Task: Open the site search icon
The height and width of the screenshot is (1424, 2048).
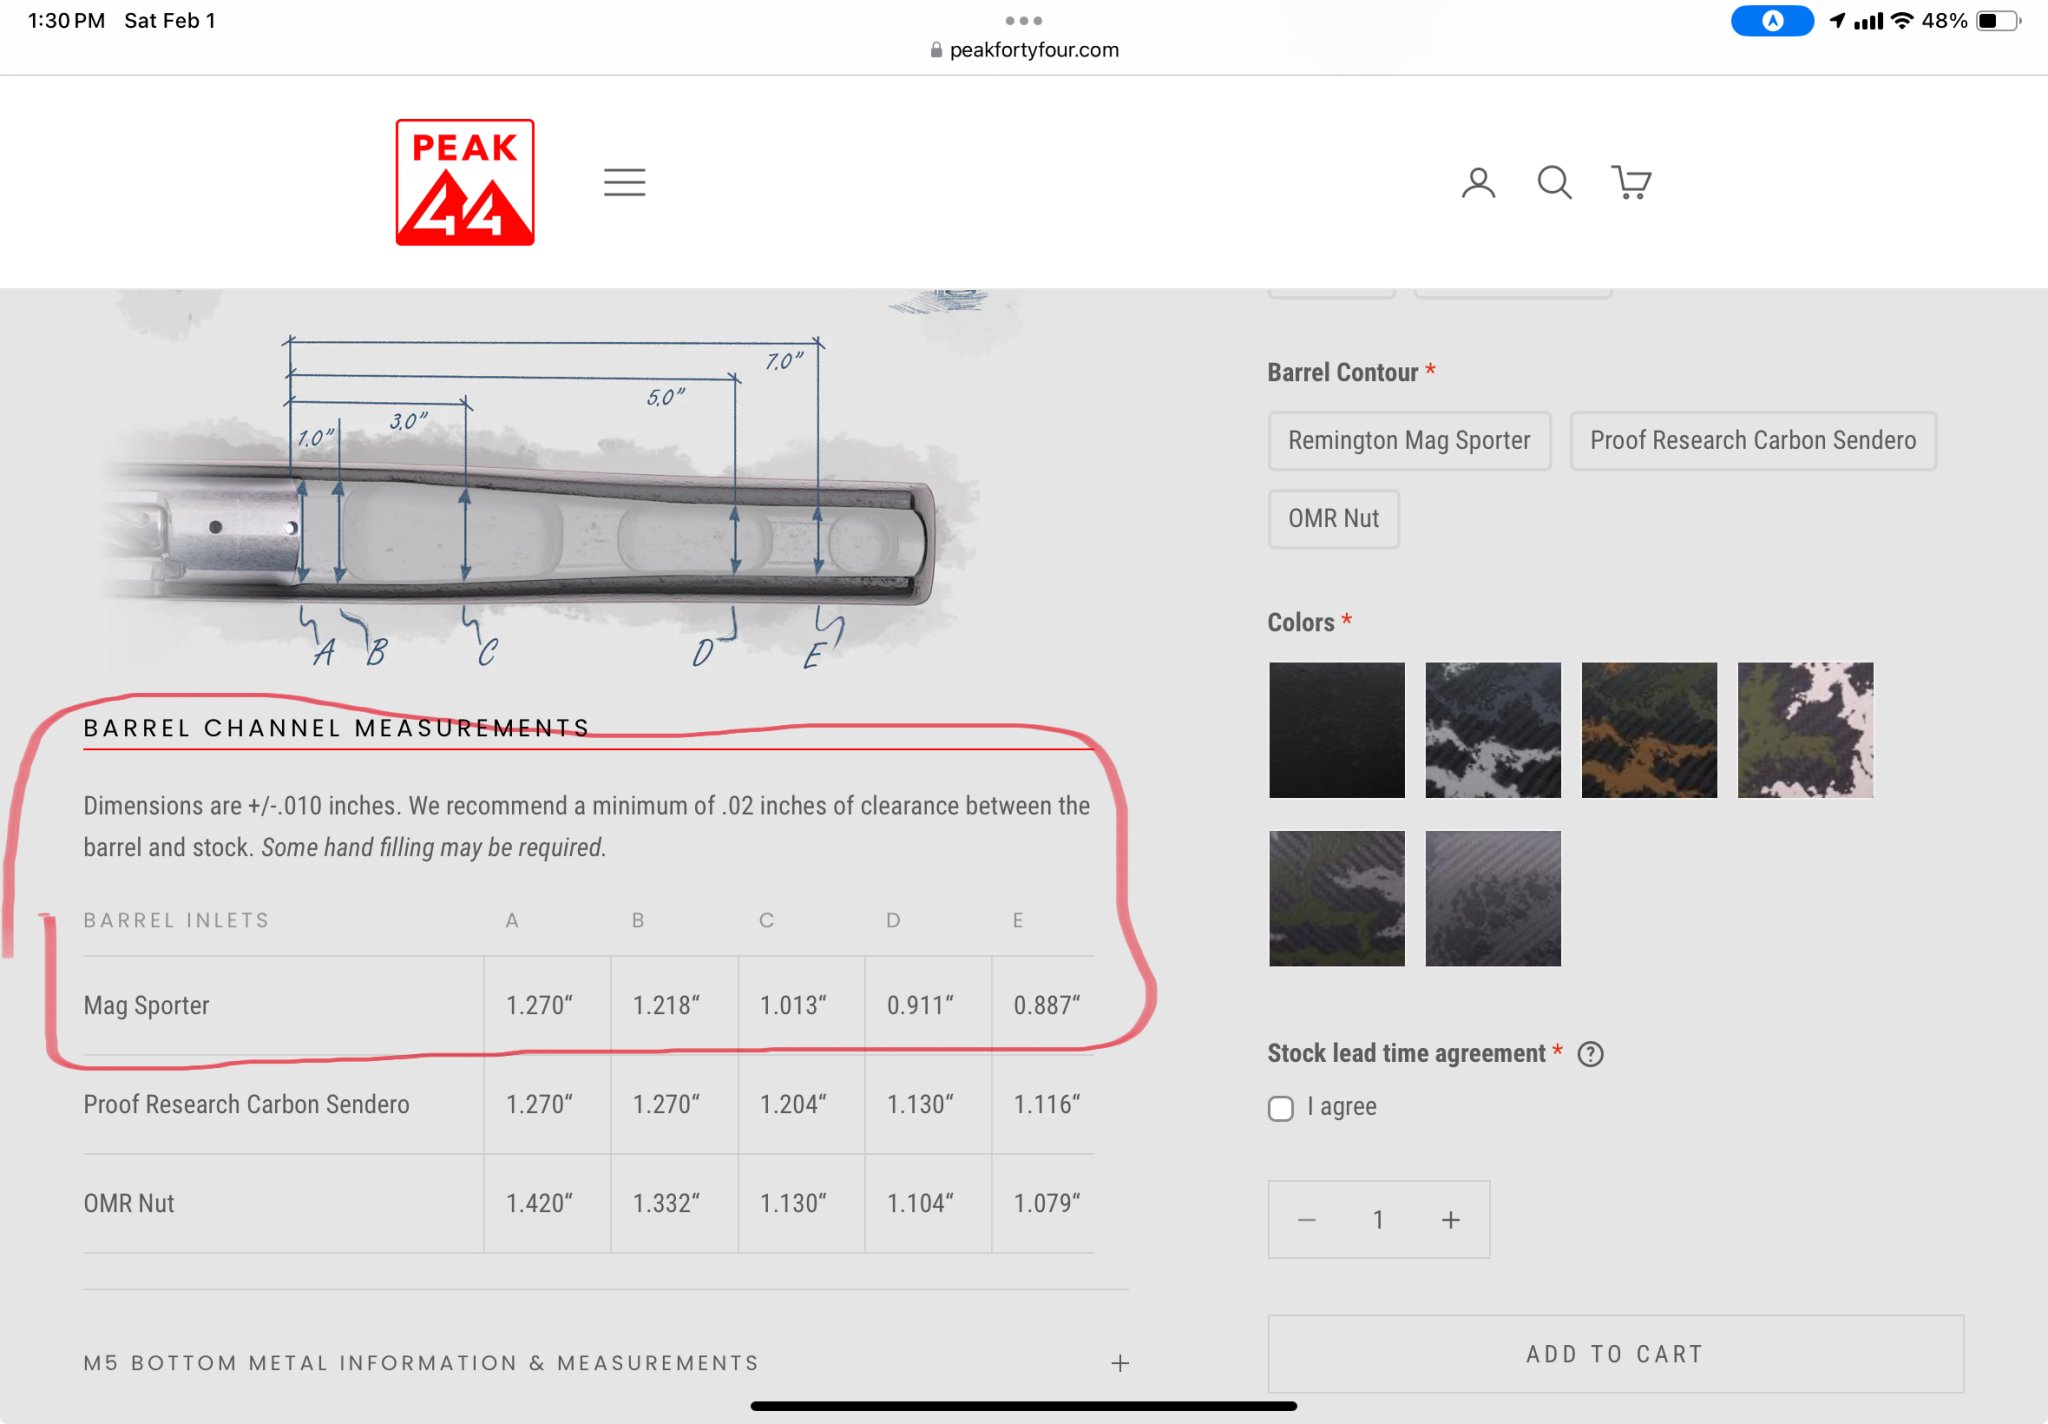Action: (x=1554, y=182)
